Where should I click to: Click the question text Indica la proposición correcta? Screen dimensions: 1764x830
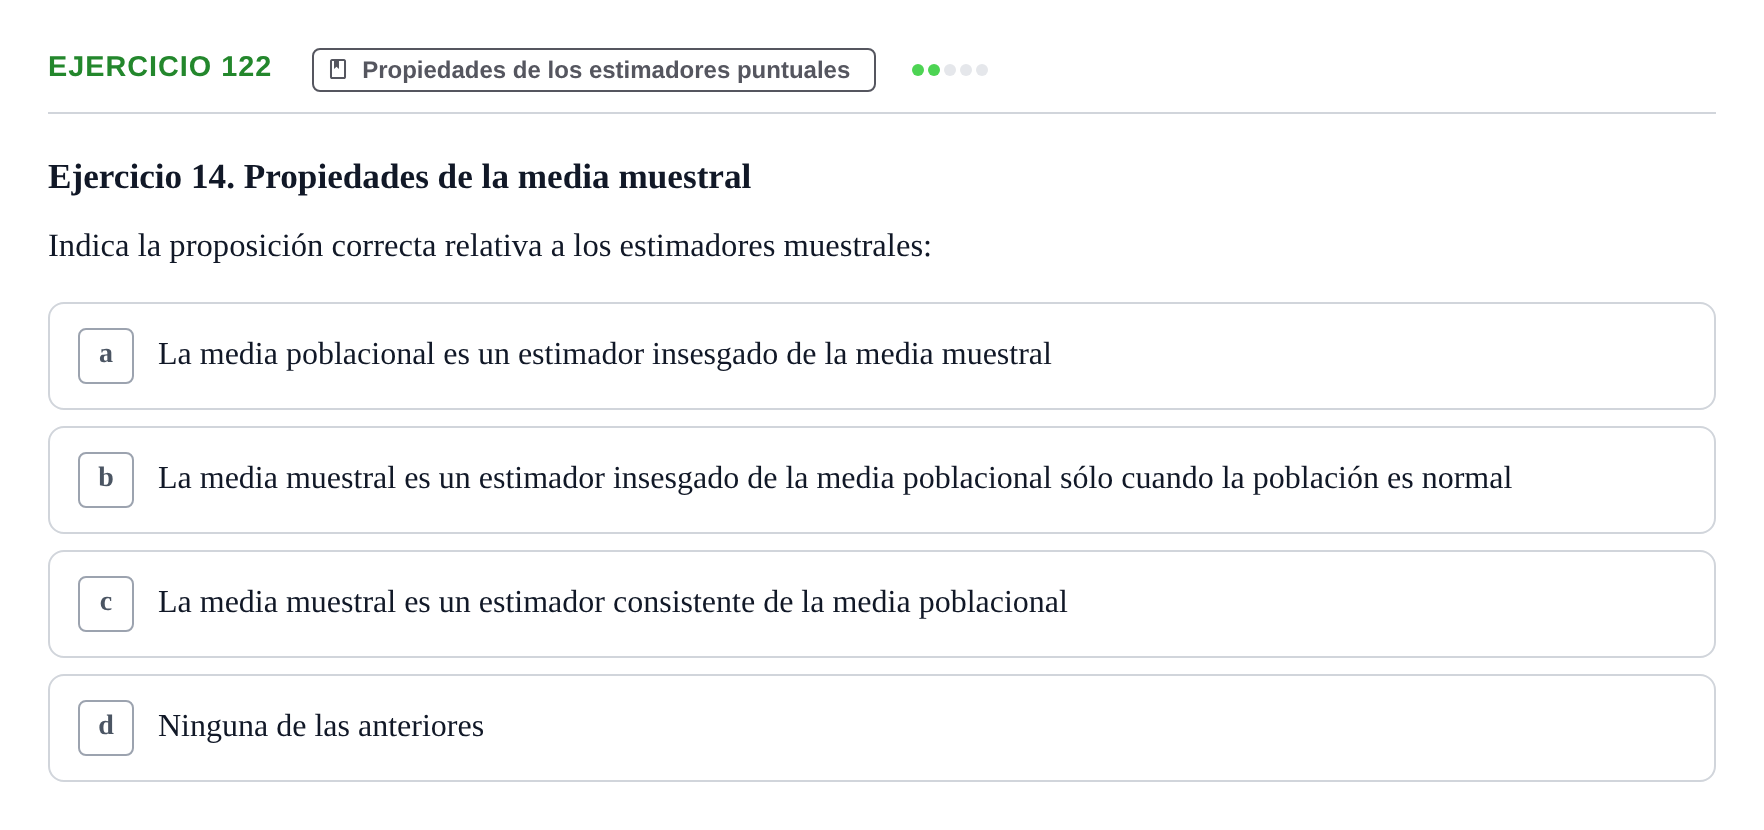click(490, 246)
